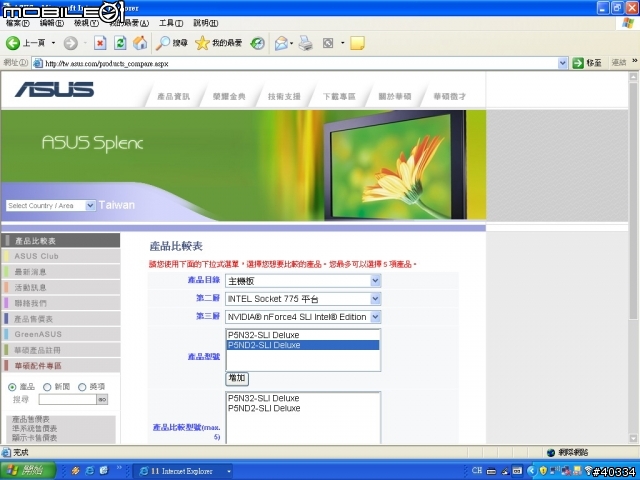This screenshot has width=640, height=480.
Task: Click the page scrollbar up arrow
Action: [633, 77]
